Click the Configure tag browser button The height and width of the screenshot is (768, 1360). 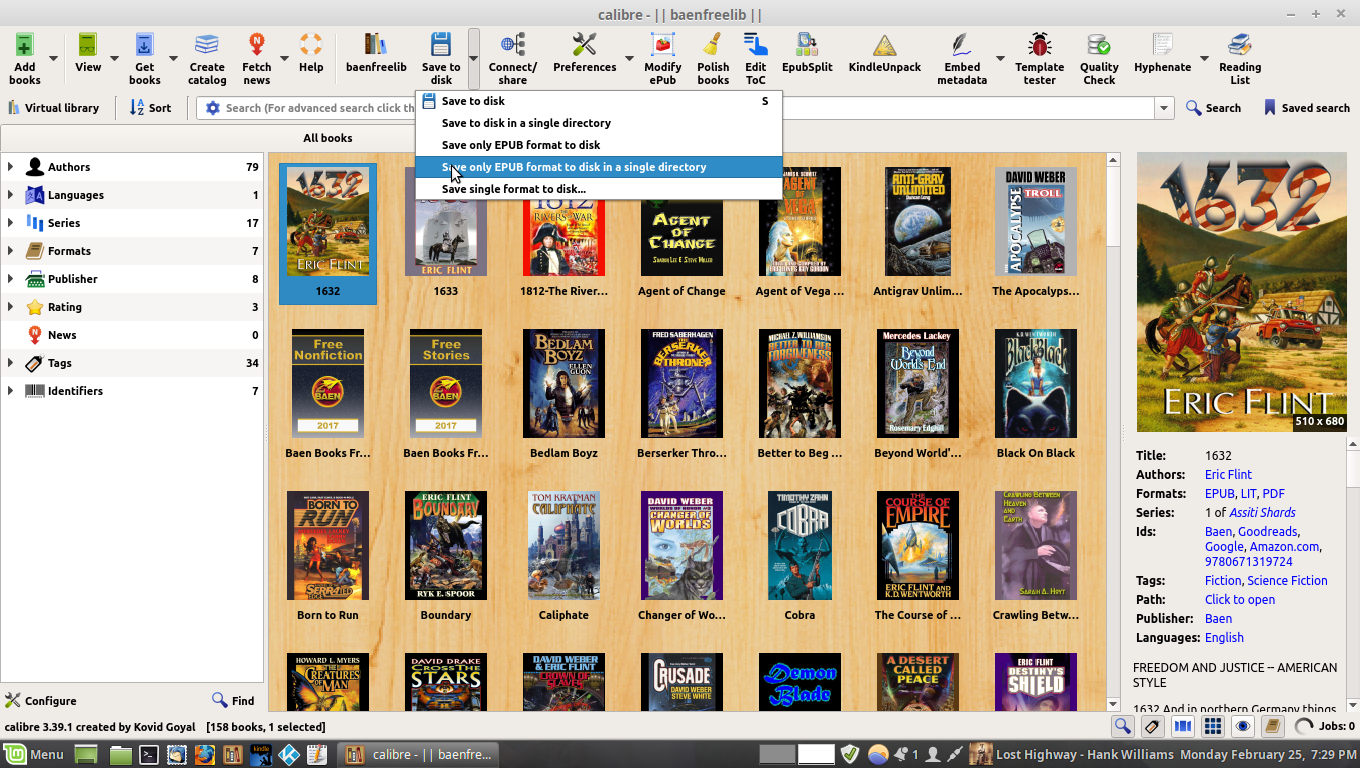(x=41, y=701)
